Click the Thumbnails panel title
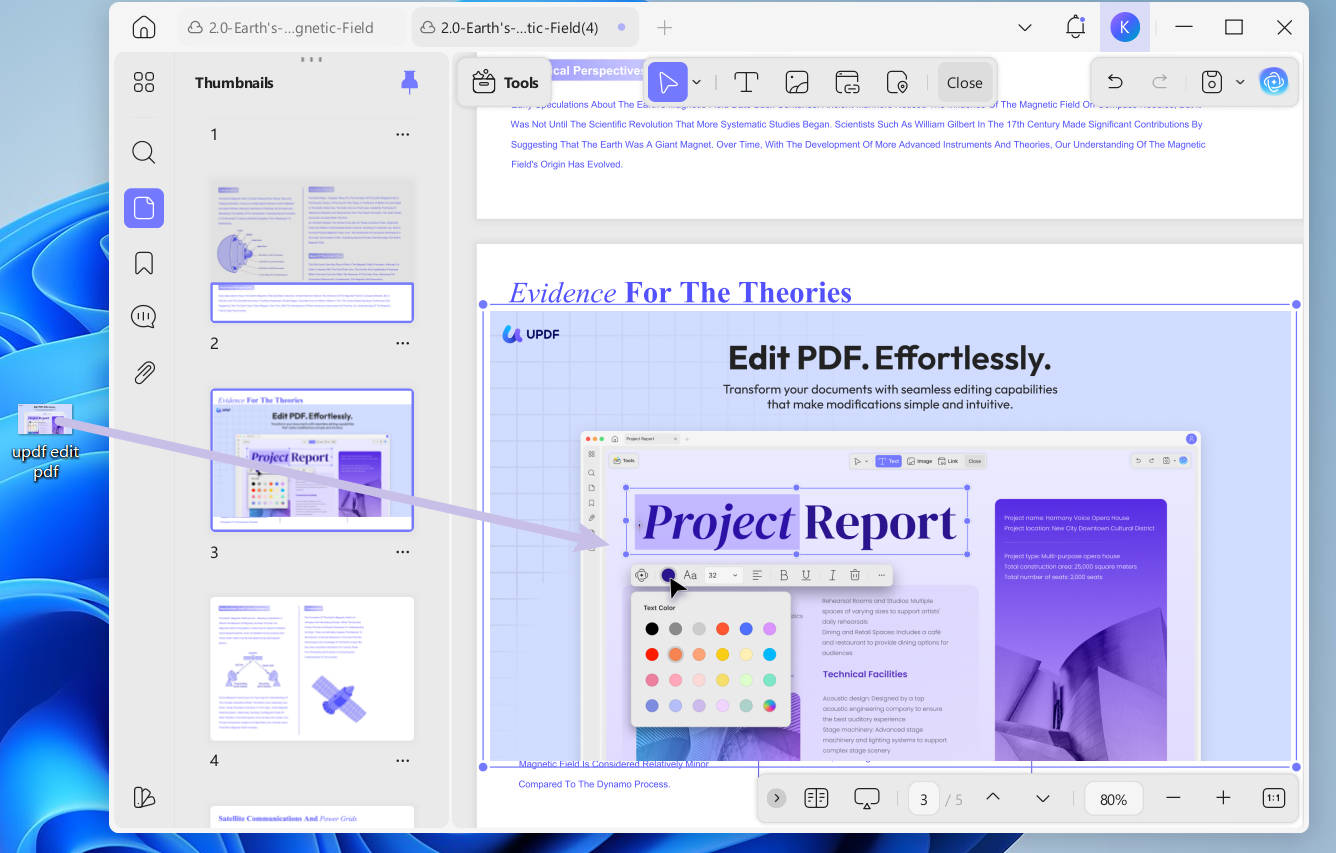Screen dimensions: 1336x853 pos(234,83)
